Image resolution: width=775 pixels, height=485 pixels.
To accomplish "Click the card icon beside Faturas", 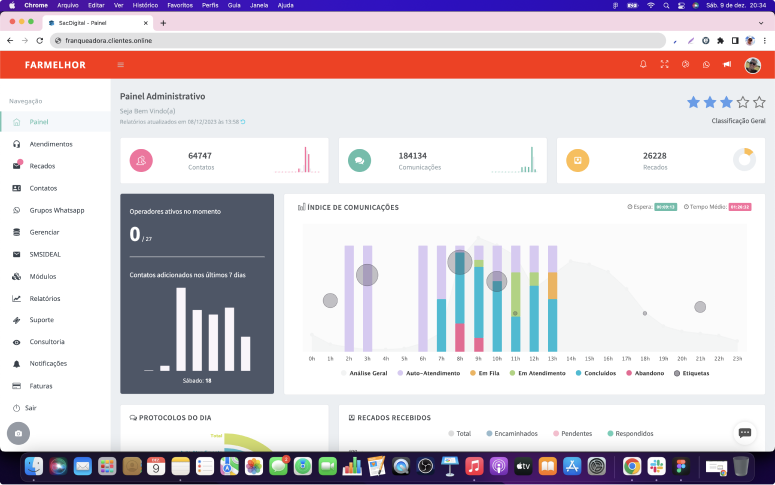I will (x=16, y=386).
